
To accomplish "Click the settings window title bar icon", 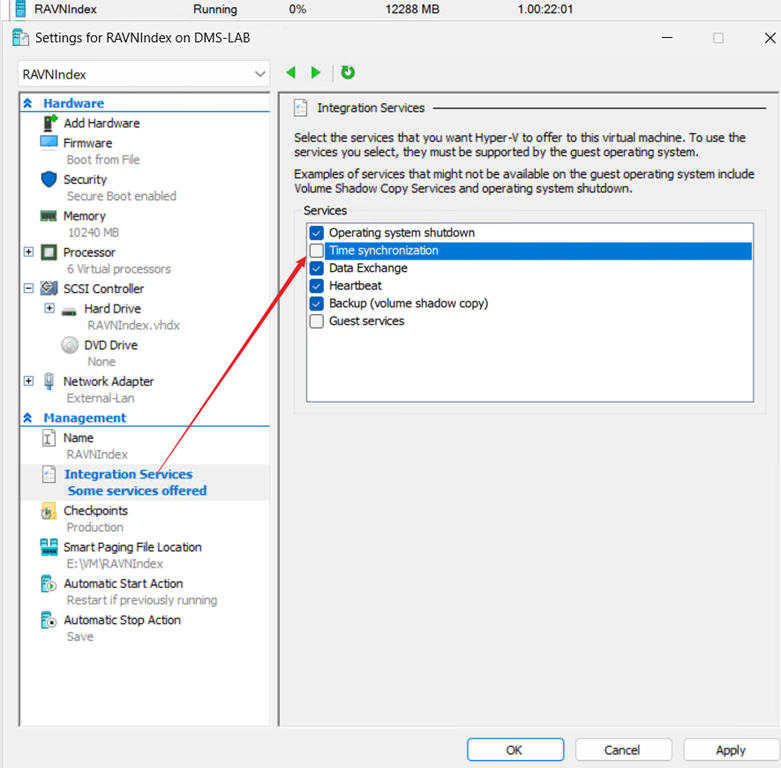I will [20, 38].
